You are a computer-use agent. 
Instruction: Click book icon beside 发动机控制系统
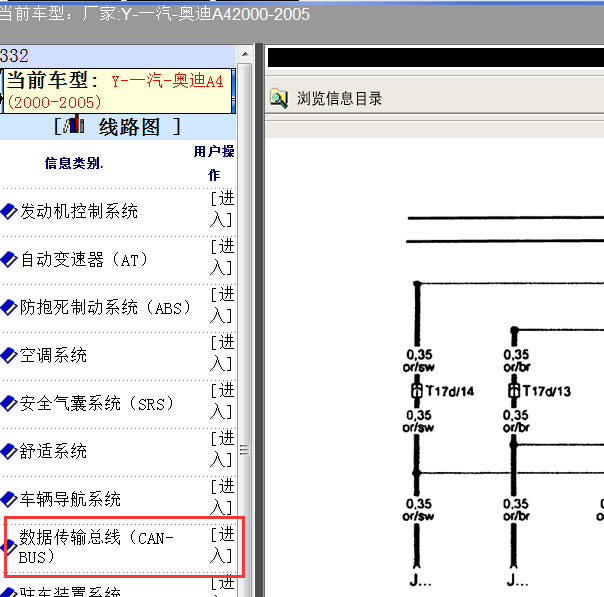[x=8, y=211]
